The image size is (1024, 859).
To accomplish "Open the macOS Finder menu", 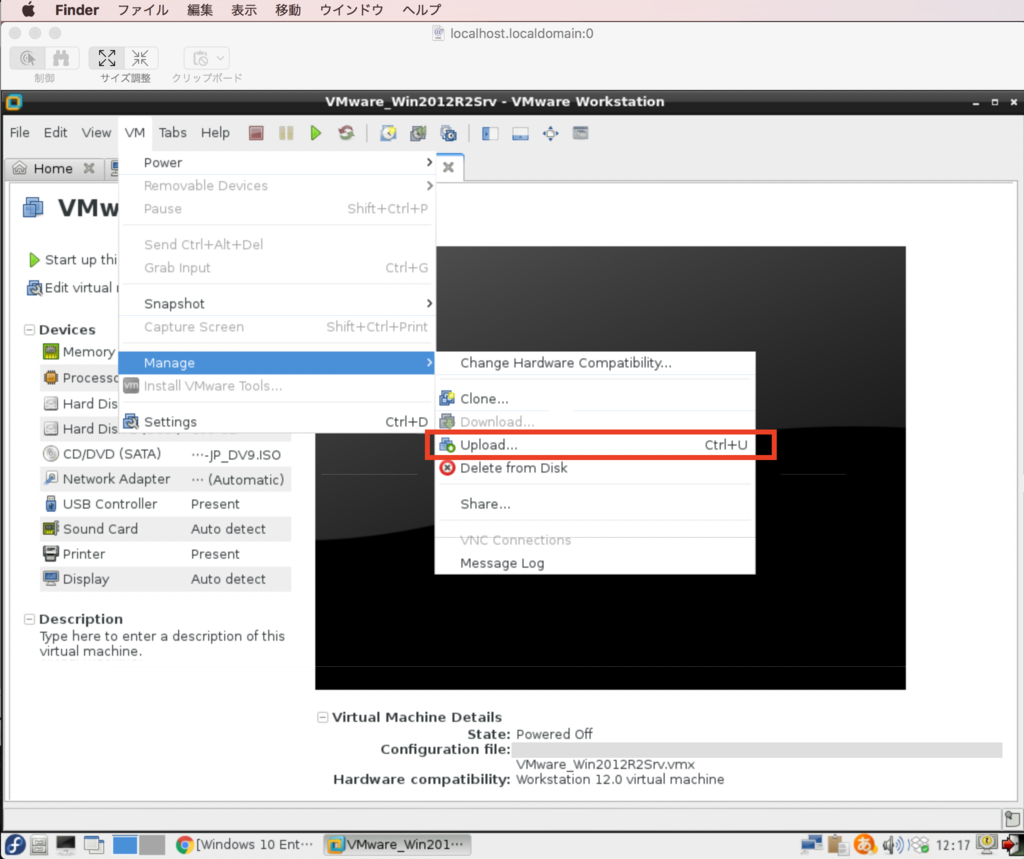I will click(76, 10).
